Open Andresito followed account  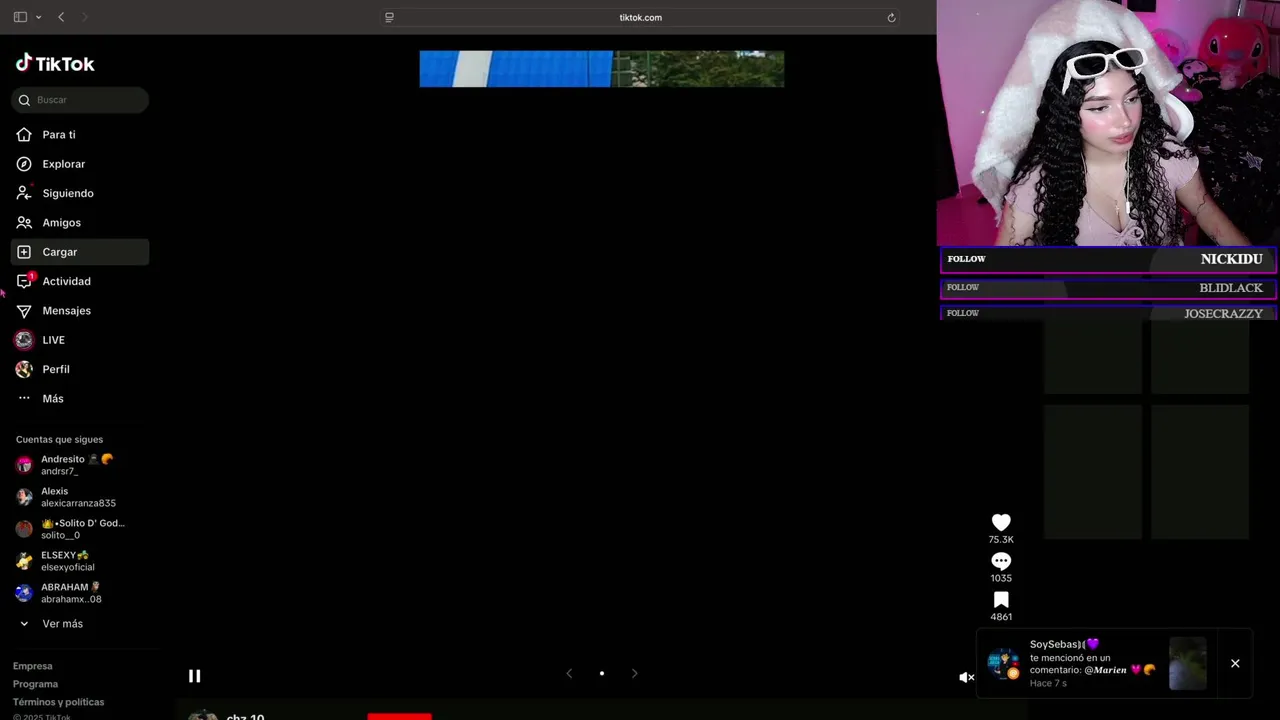click(80, 465)
